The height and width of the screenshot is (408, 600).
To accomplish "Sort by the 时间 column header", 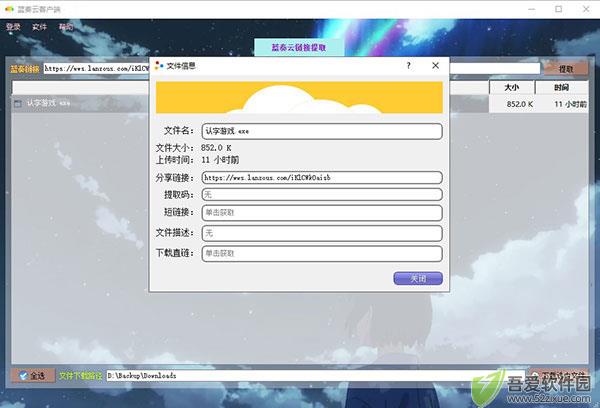I will click(x=561, y=87).
